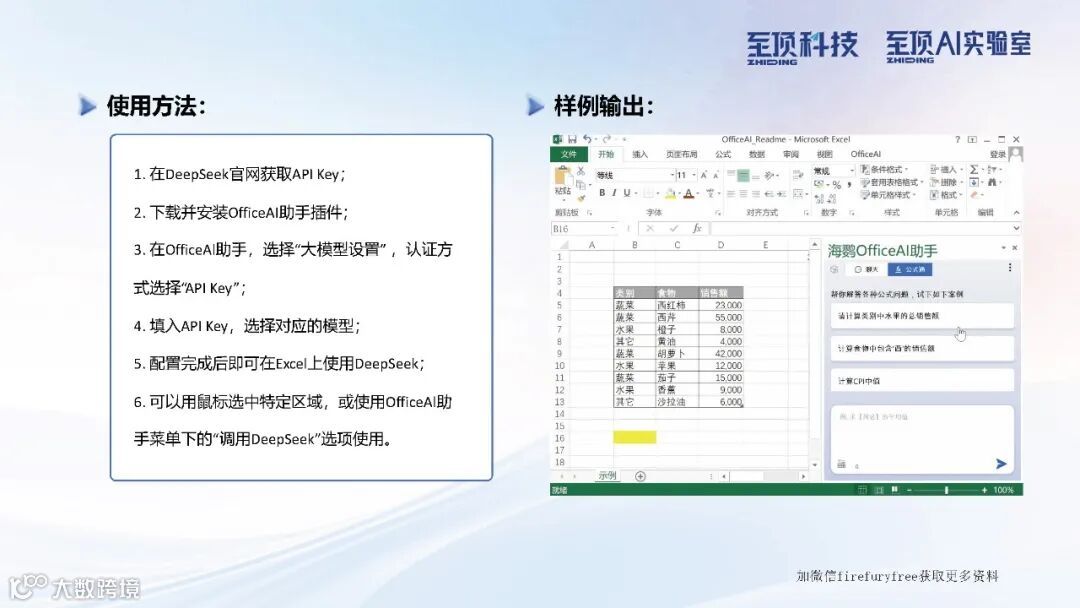The height and width of the screenshot is (608, 1080).
Task: Click the 计算食物中包含'西'的销售额 suggestion
Action: 922,348
